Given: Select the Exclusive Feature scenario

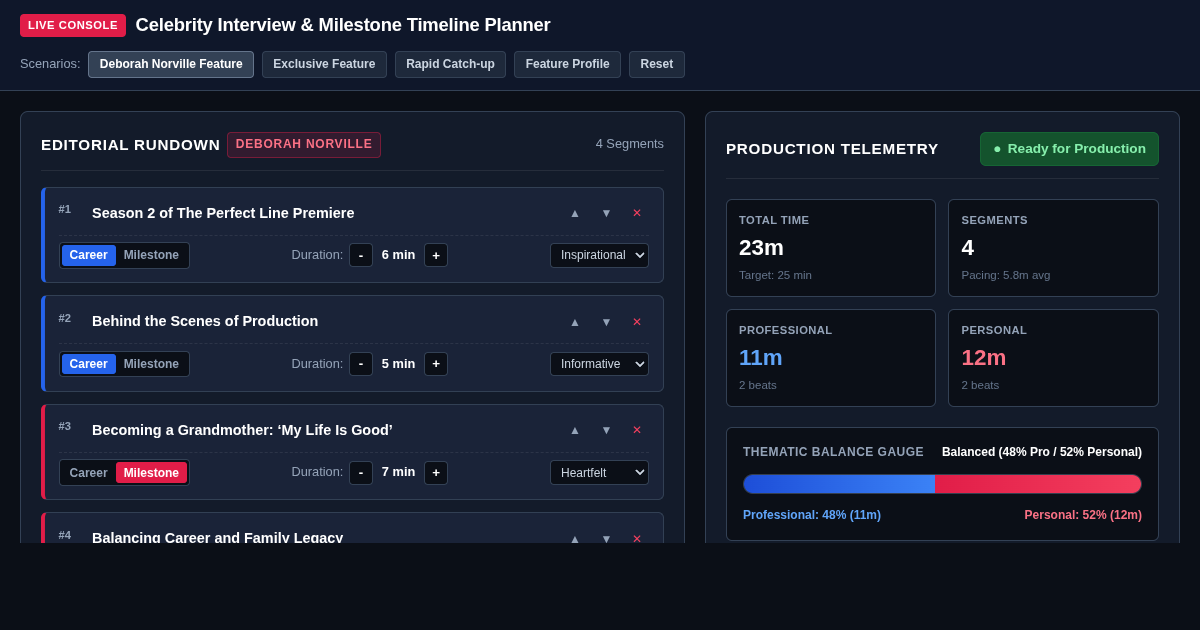Looking at the screenshot, I should [324, 64].
